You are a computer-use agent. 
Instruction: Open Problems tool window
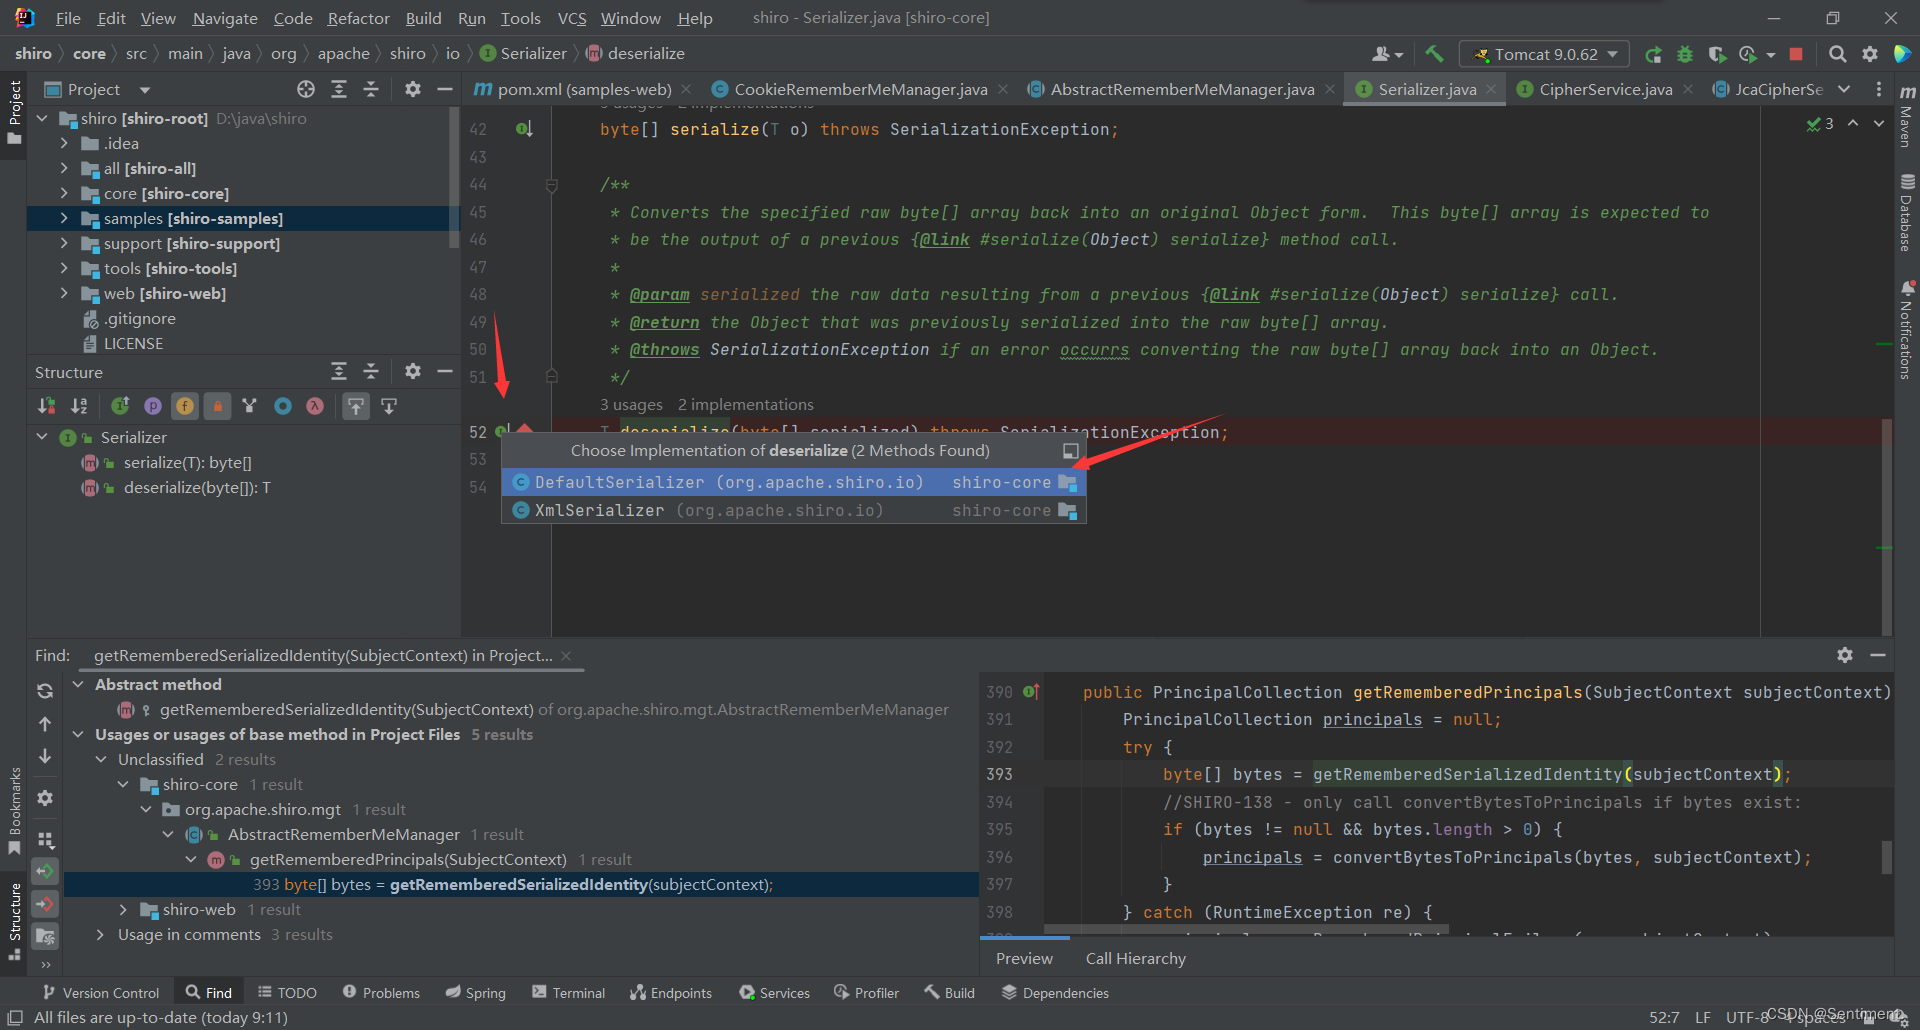[x=381, y=992]
